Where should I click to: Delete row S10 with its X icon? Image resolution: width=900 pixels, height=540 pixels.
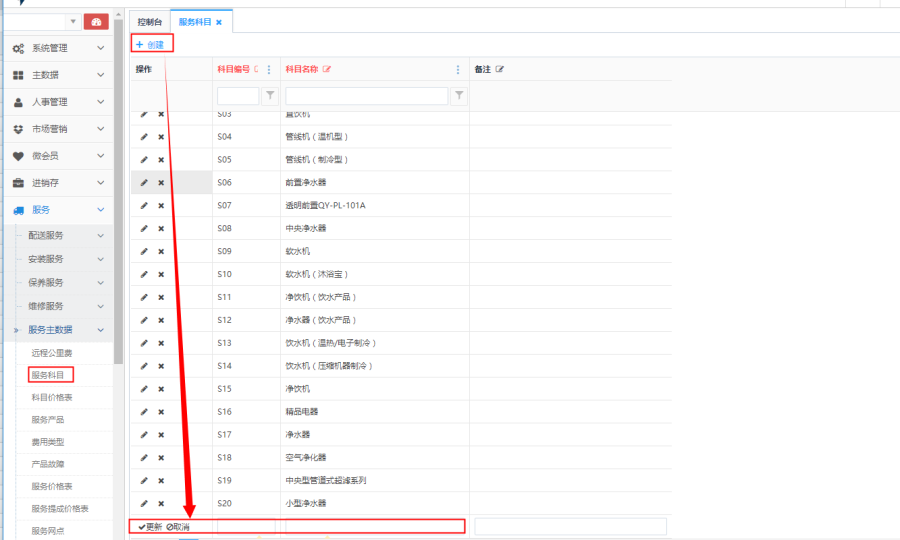pyautogui.click(x=161, y=275)
